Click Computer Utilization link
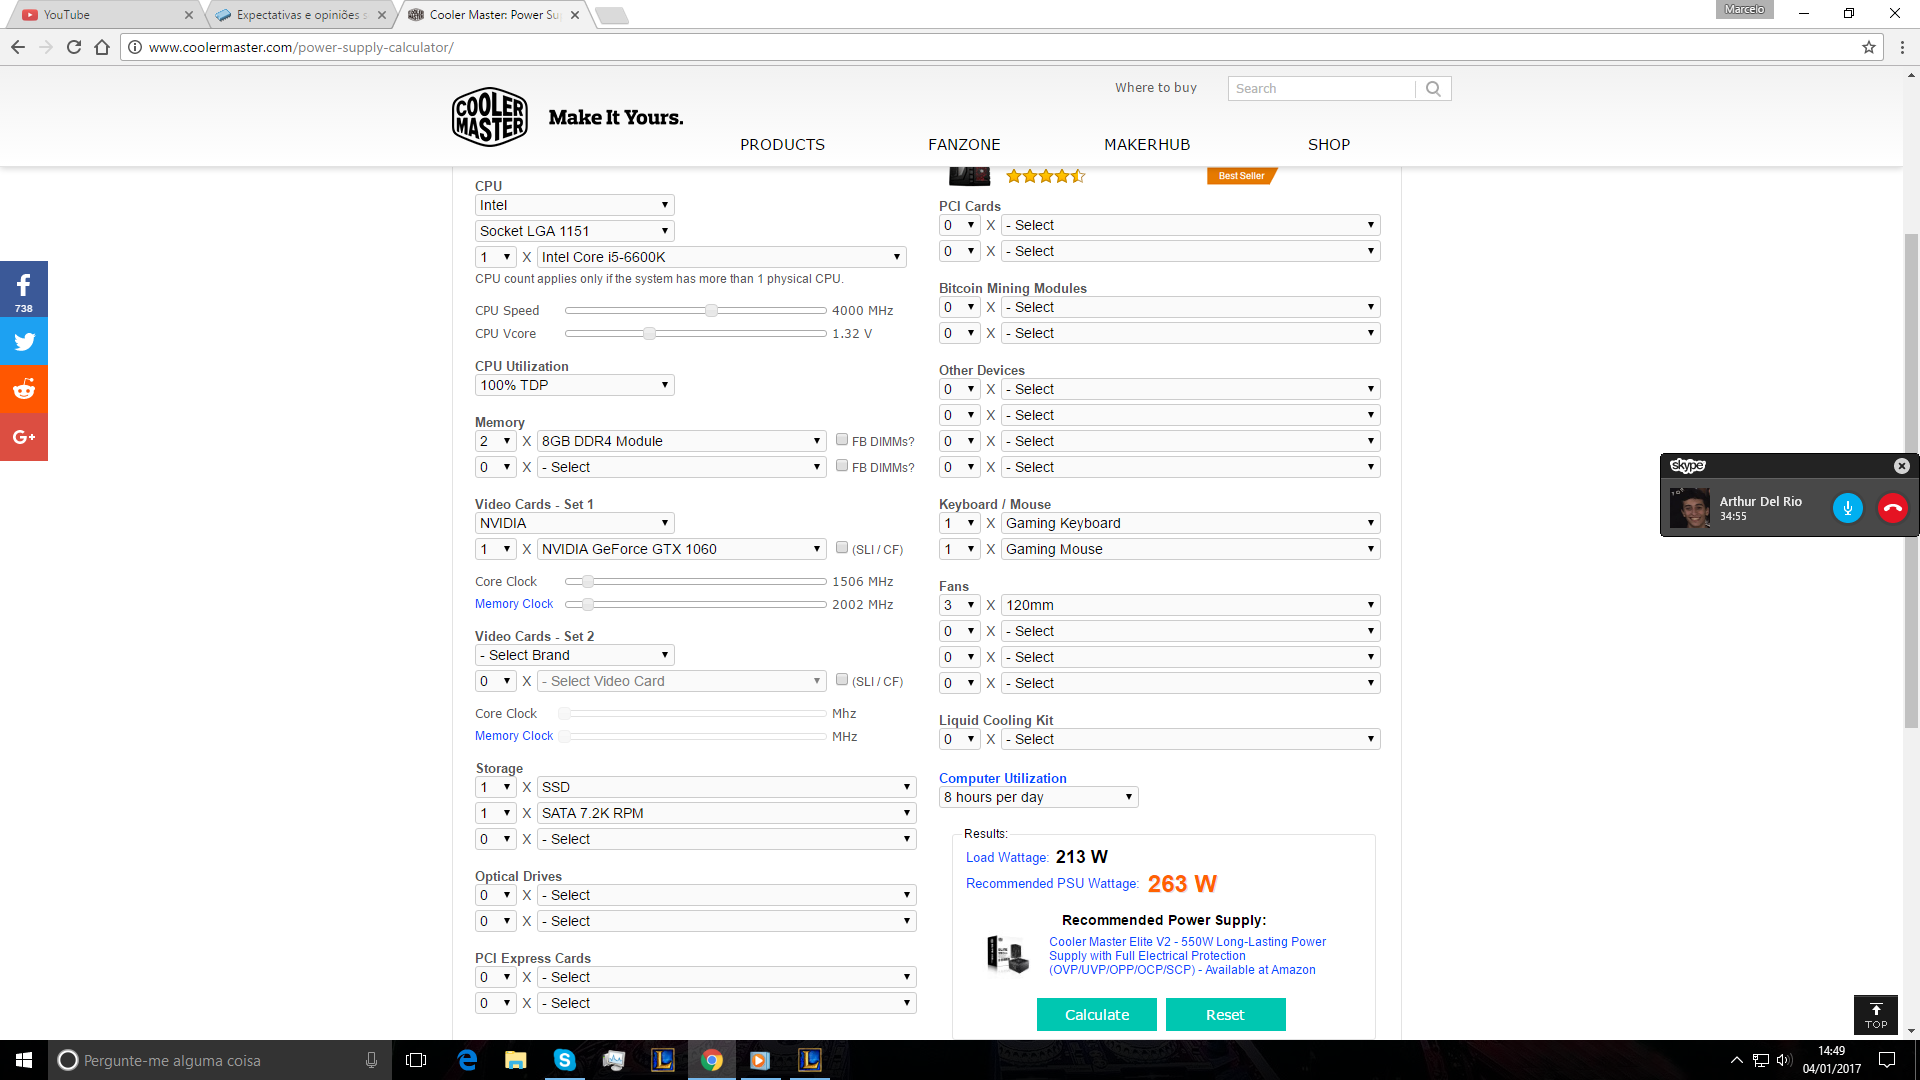Screen dimensions: 1920x1080 click(x=1002, y=778)
